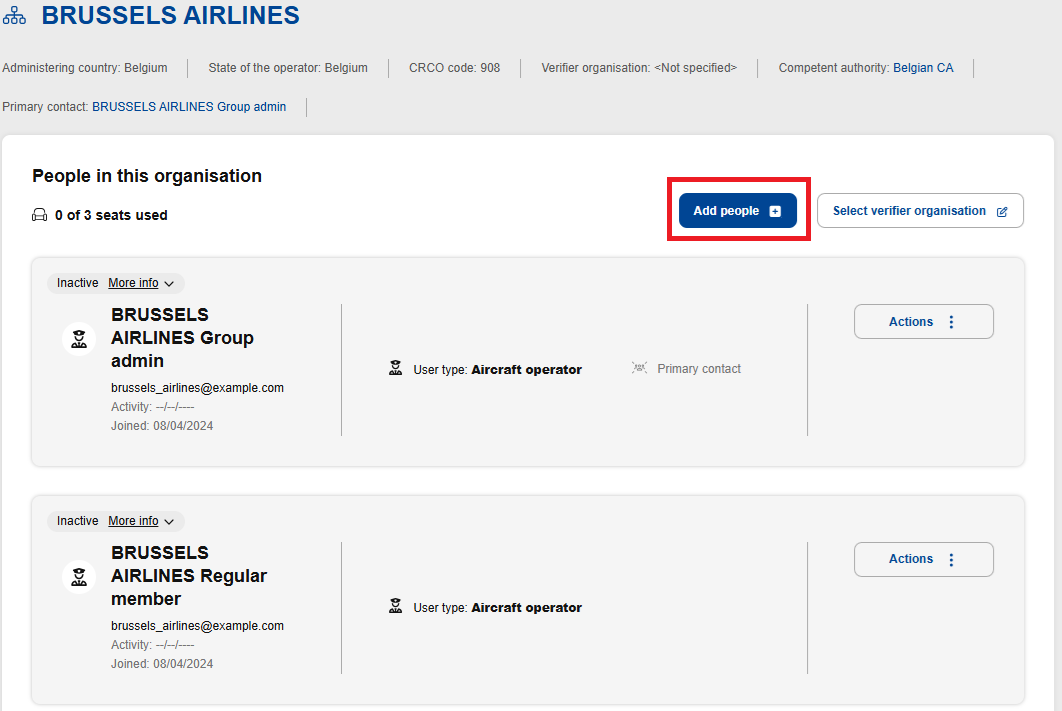Open the Belgian CA competent authority link
Viewport: 1062px width, 711px height.
(x=923, y=68)
